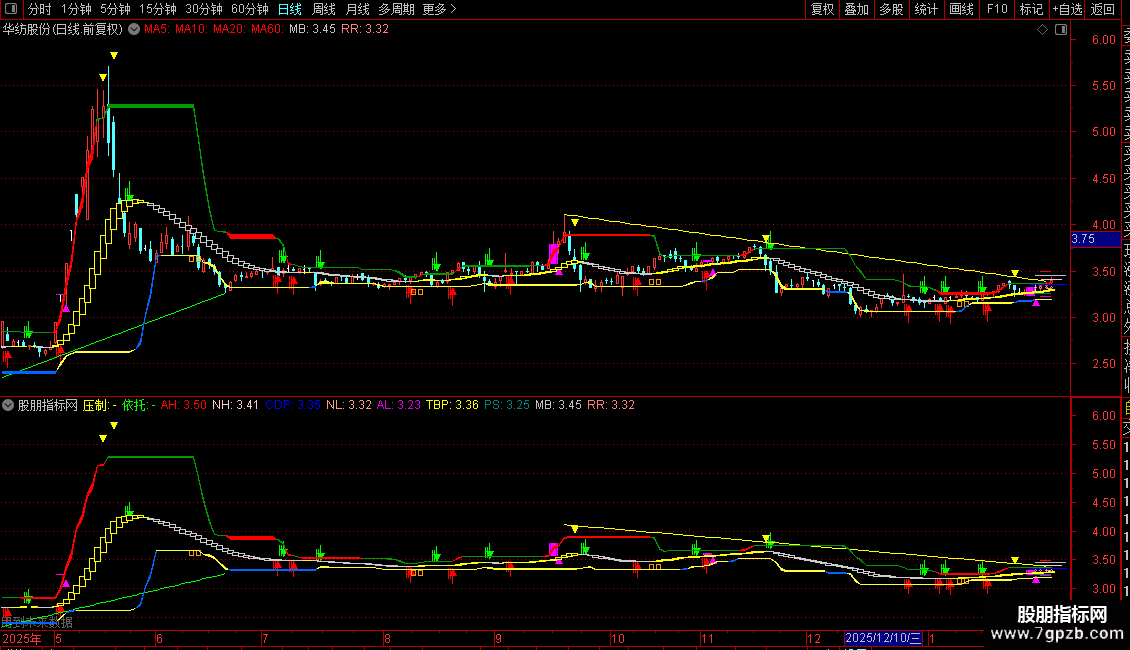Select the 15分钟 period tab
The width and height of the screenshot is (1130, 650).
pos(158,9)
